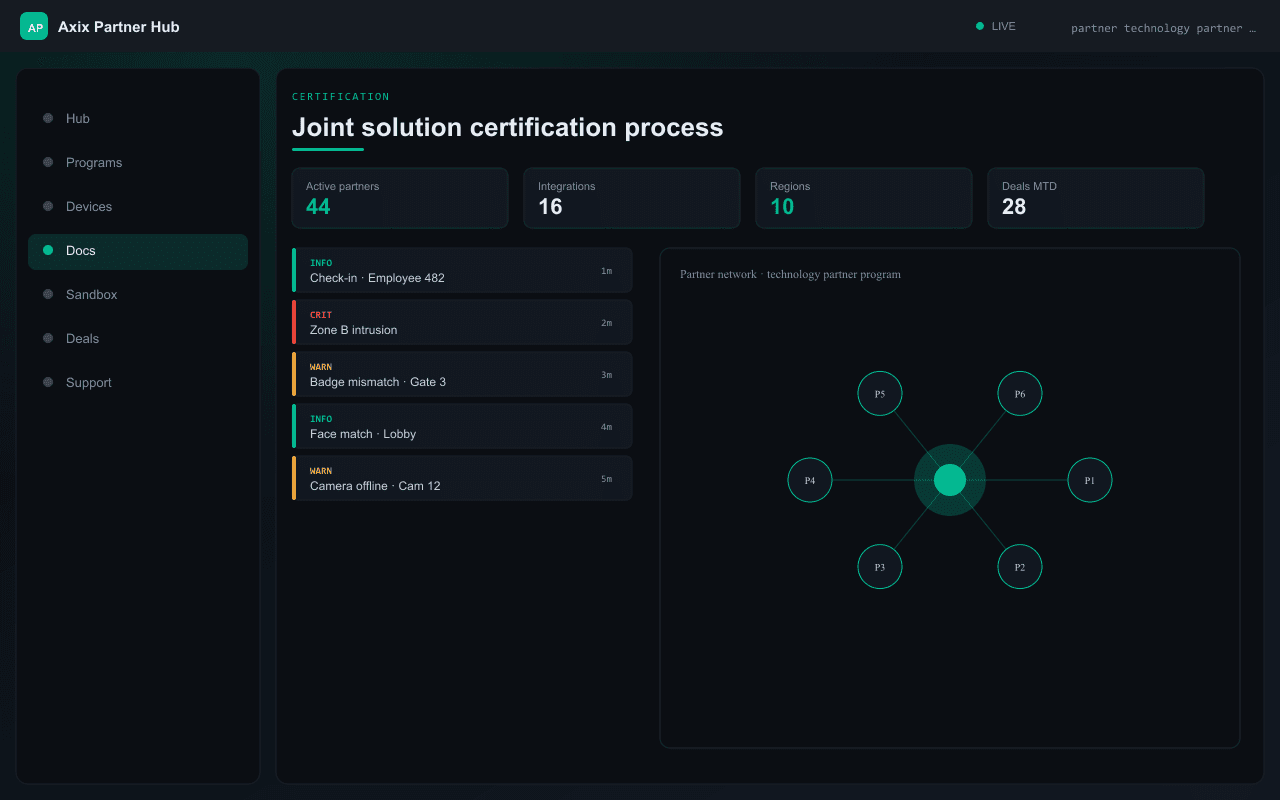Click the CERTIFICATION section label
Image resolution: width=1280 pixels, height=800 pixels.
pyautogui.click(x=341, y=97)
